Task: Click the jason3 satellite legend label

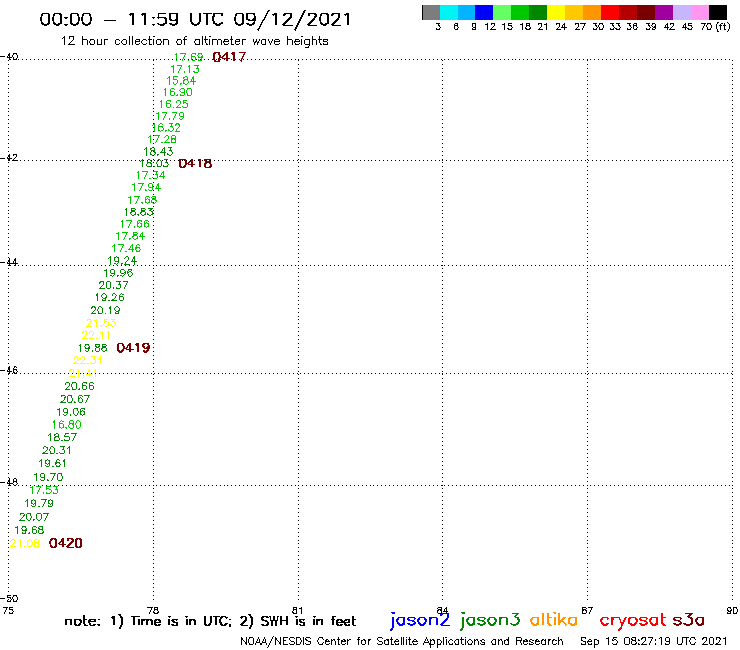Action: click(x=490, y=620)
